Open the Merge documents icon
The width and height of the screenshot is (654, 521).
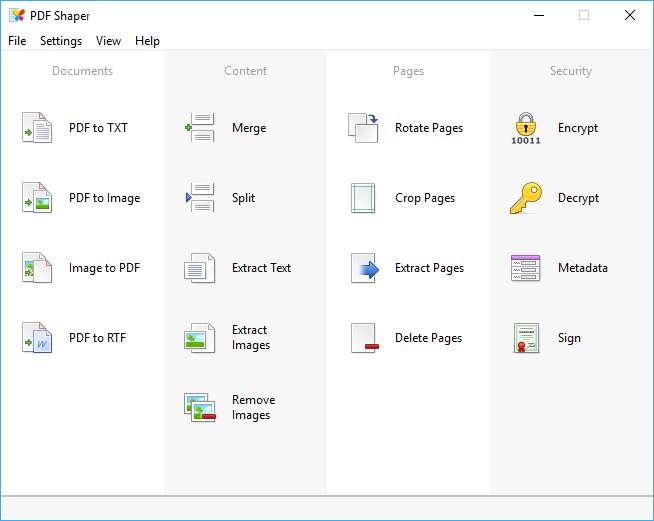coord(200,128)
